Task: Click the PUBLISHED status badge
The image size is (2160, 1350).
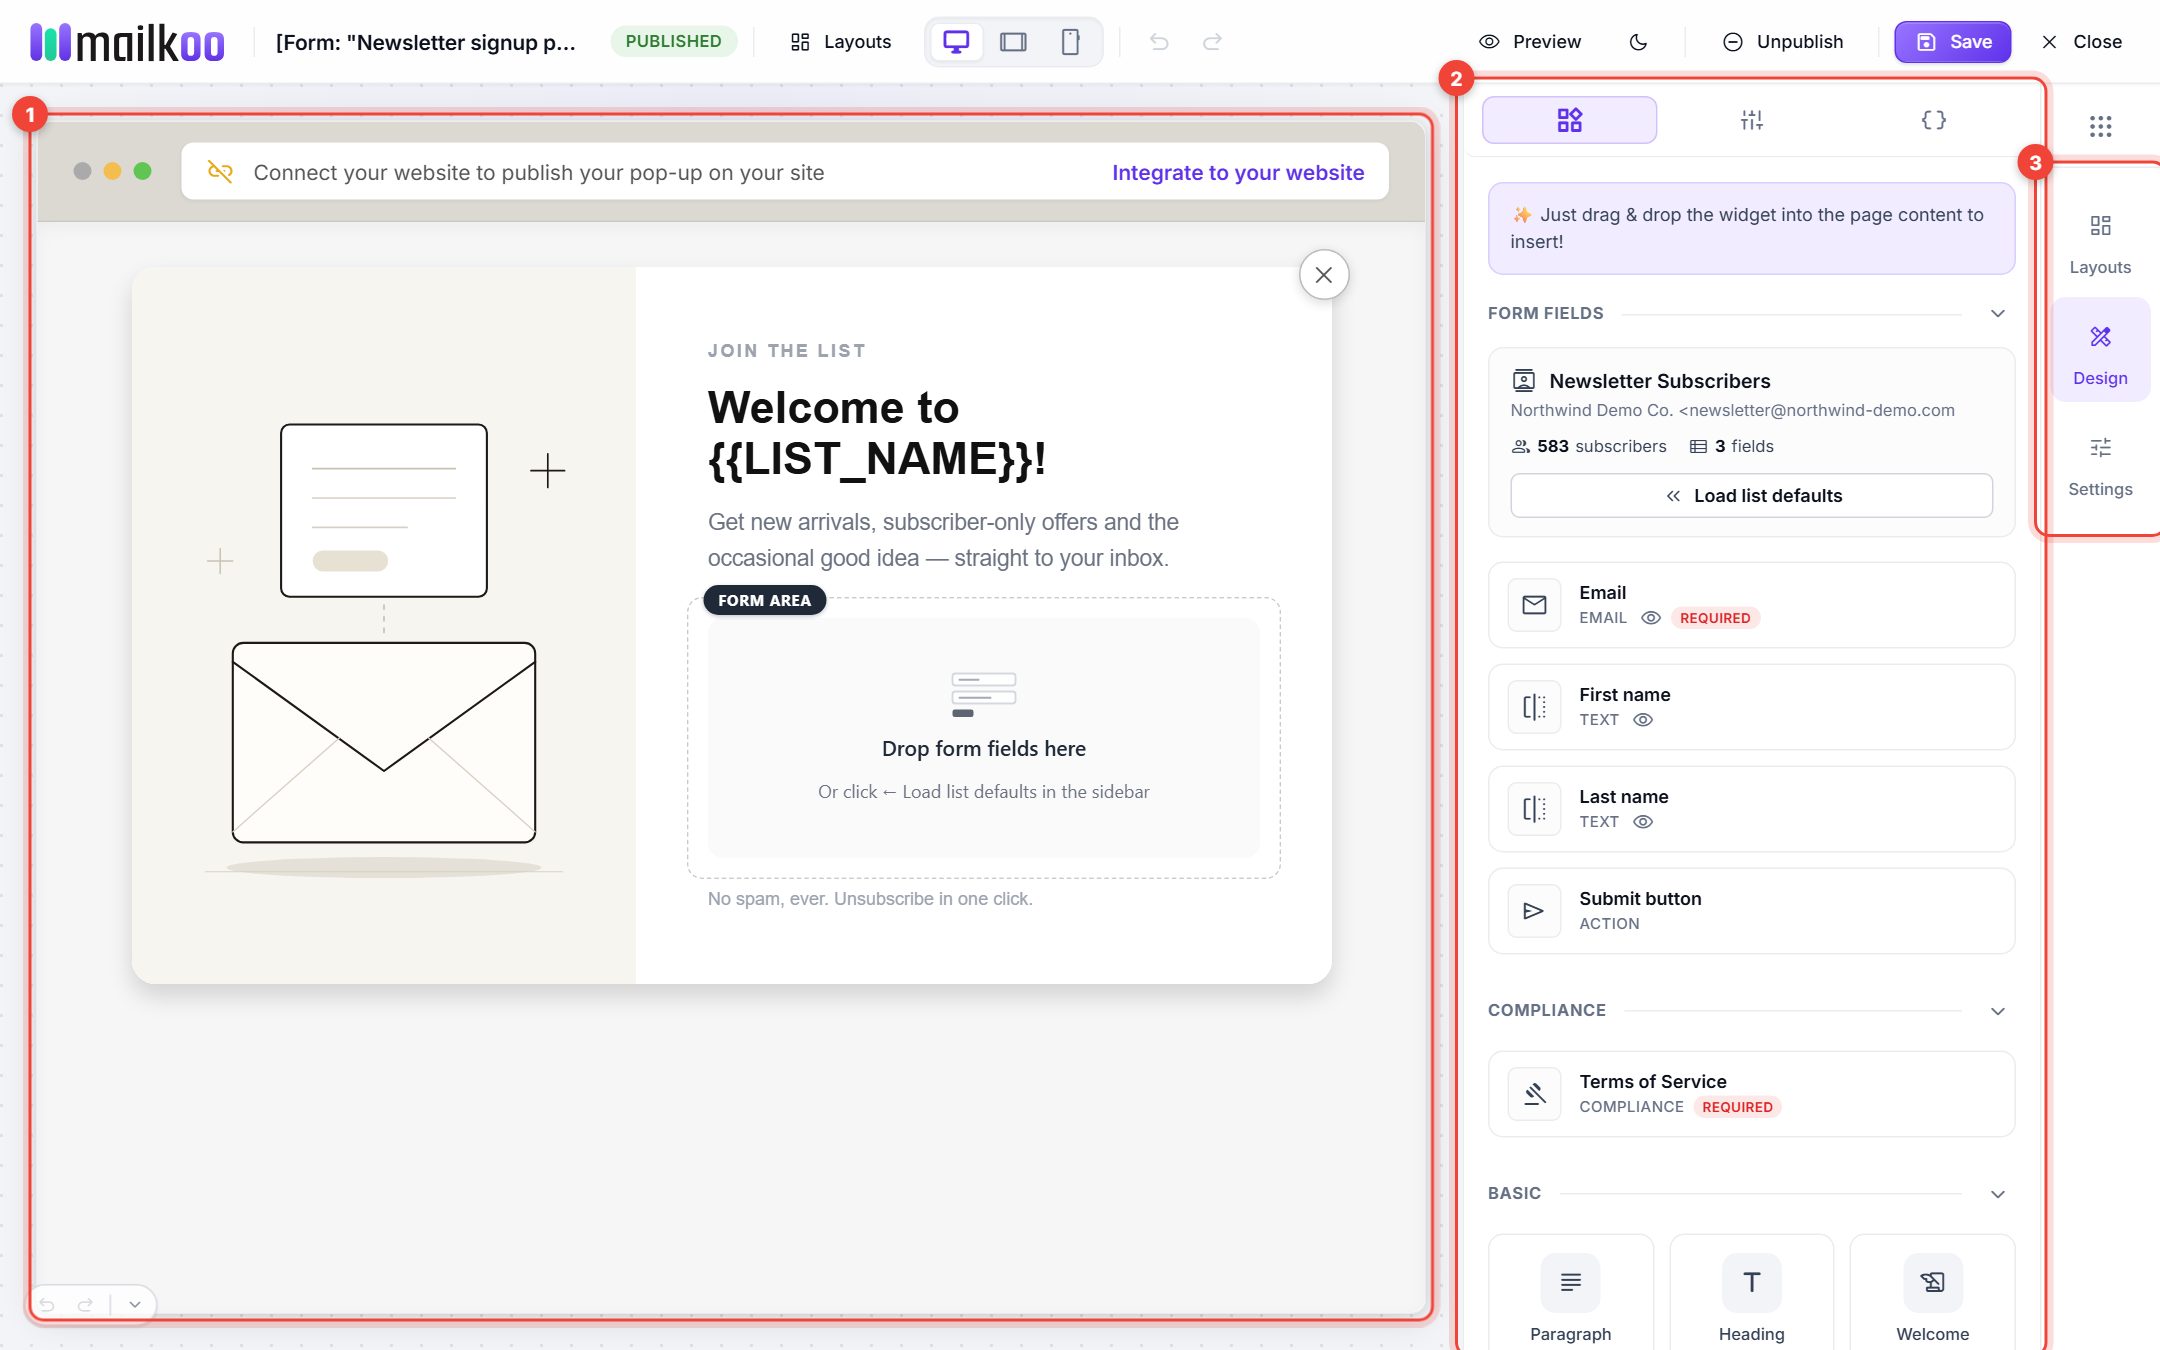Action: click(673, 41)
